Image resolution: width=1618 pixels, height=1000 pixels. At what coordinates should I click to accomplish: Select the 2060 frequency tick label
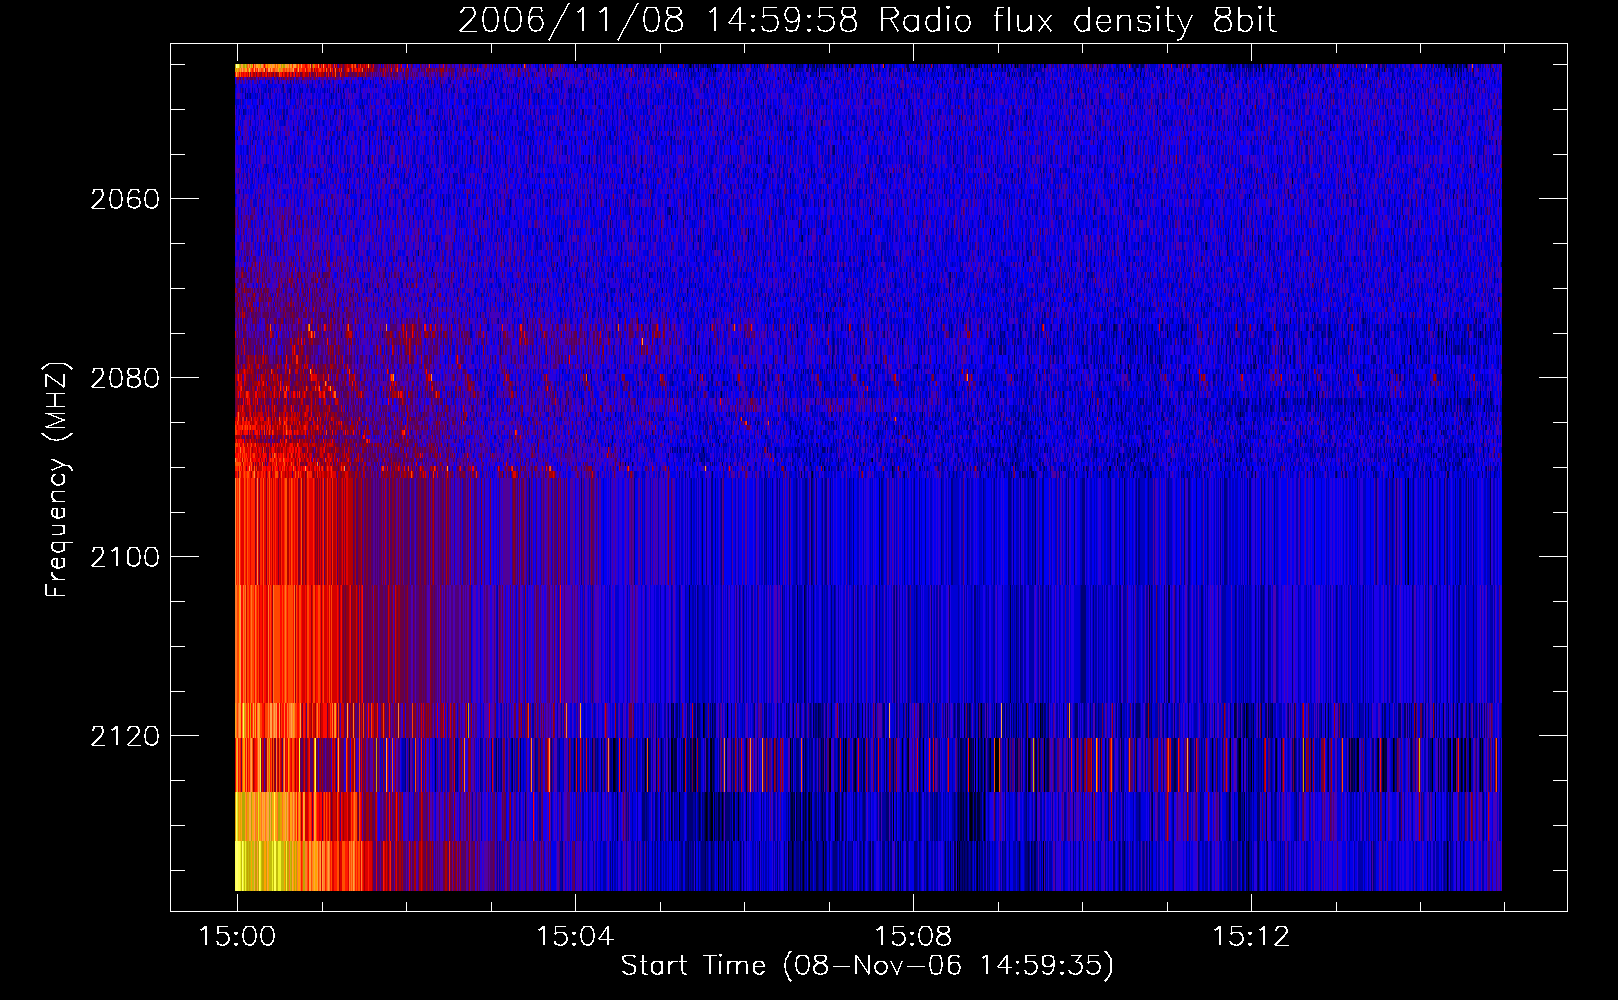[x=125, y=199]
